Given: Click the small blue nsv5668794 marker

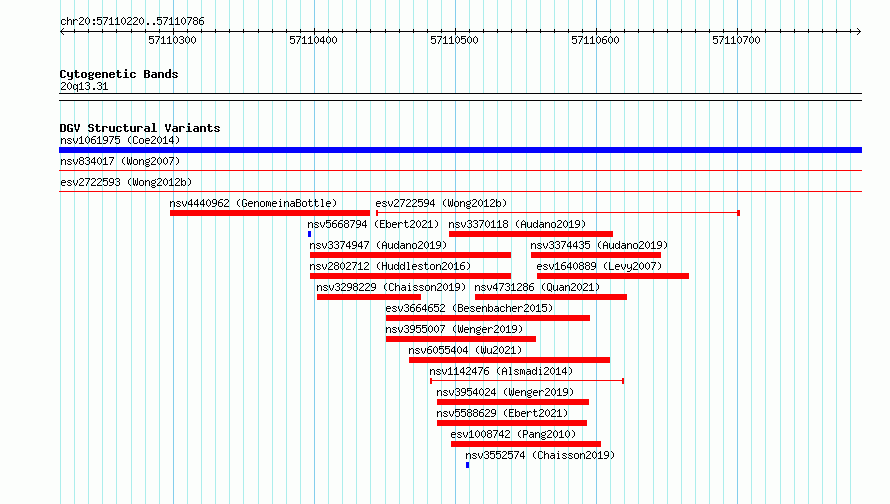Looking at the screenshot, I should [x=309, y=234].
